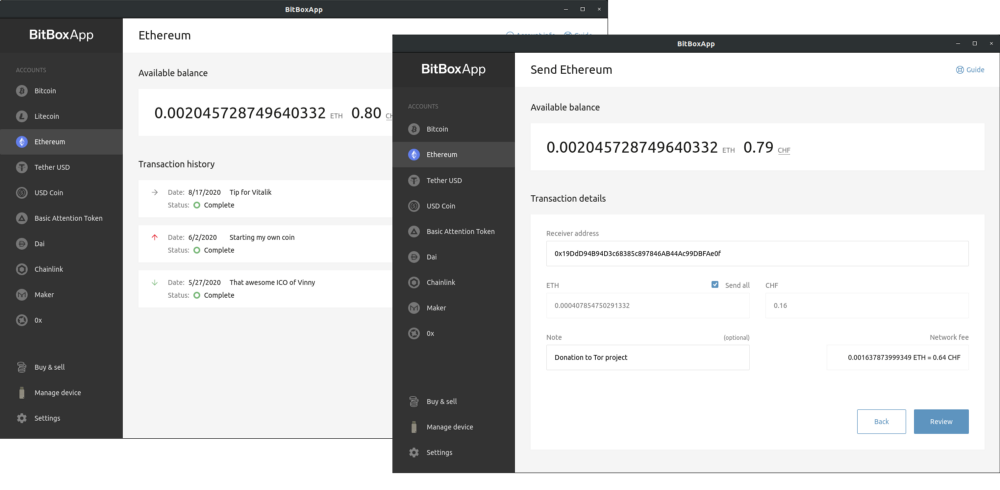Click incoming green arrow of 5/27/2020 transaction

154,282
